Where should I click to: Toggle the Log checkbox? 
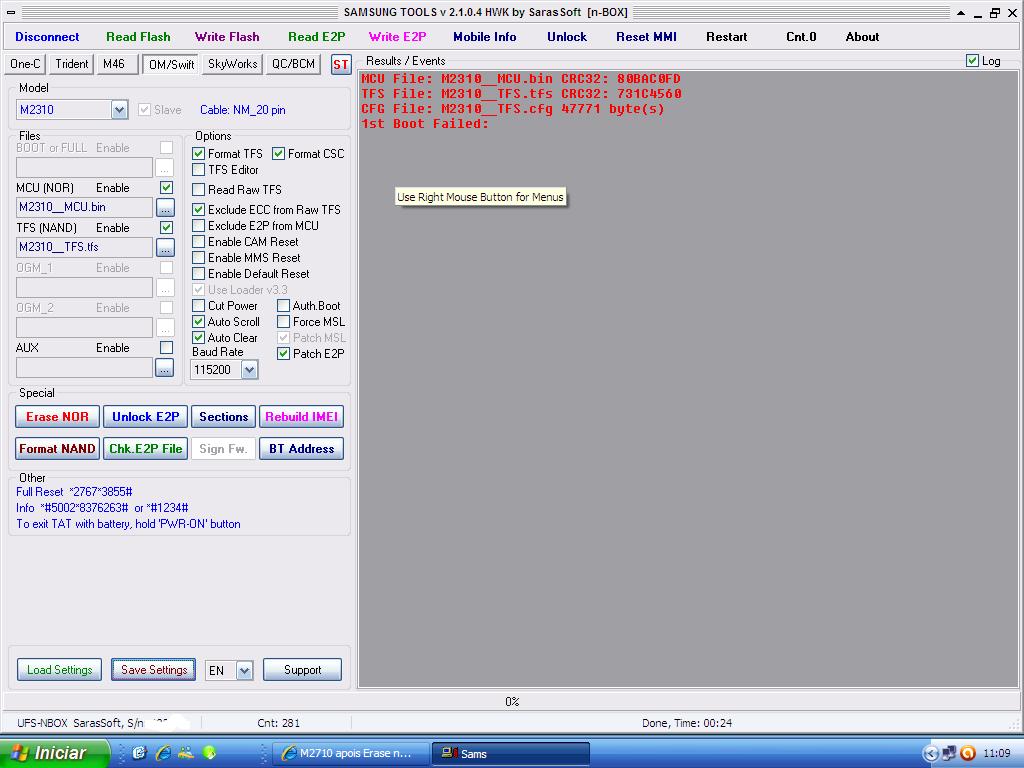coord(972,61)
